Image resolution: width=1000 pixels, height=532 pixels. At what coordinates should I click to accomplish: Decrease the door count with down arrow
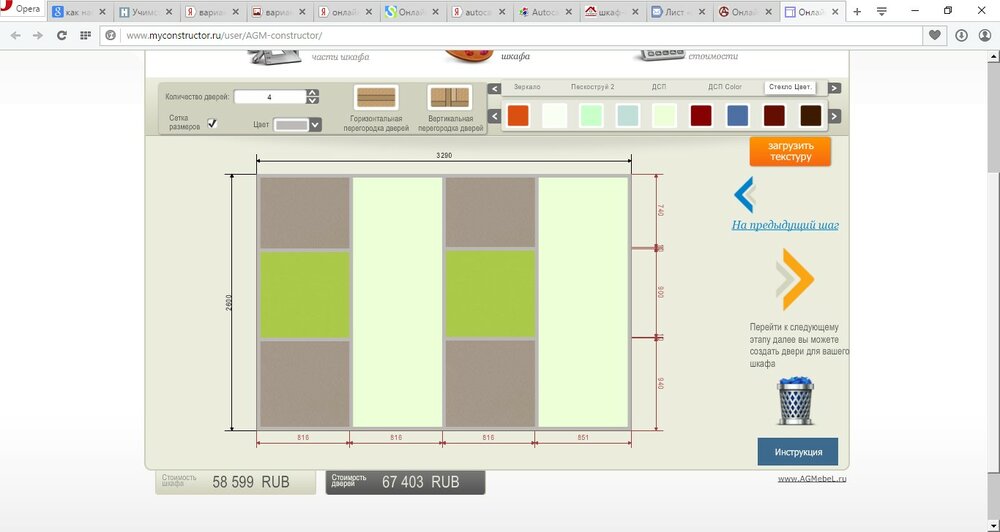[313, 101]
